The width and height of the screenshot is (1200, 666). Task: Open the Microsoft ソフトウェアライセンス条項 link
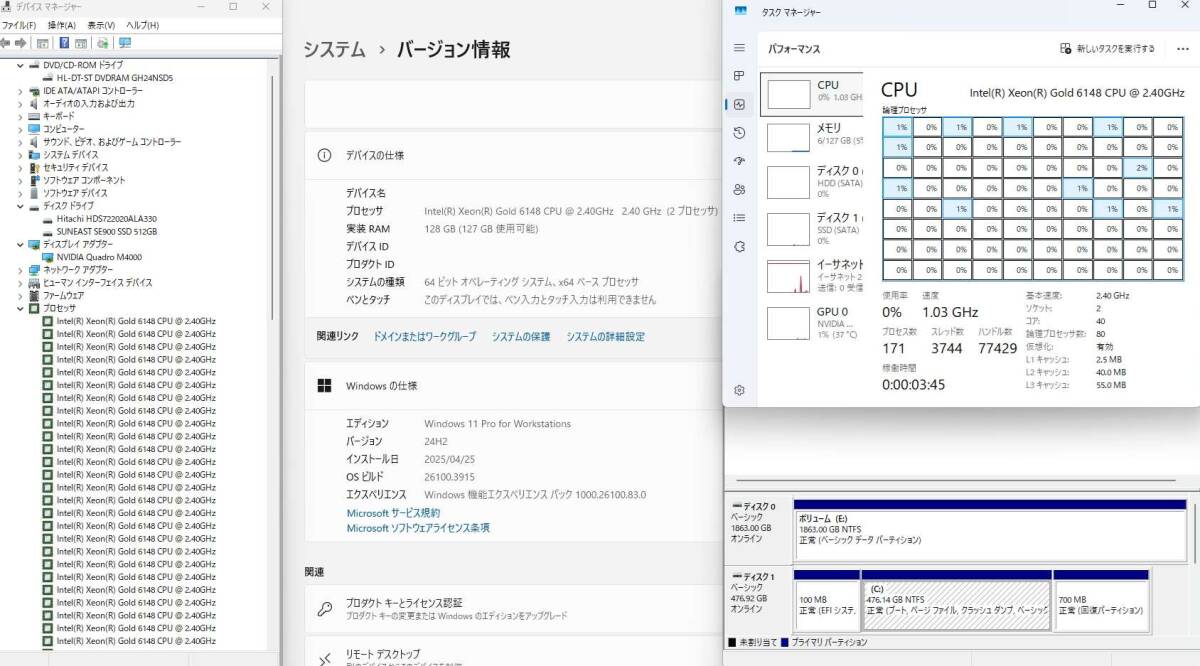pyautogui.click(x=418, y=528)
